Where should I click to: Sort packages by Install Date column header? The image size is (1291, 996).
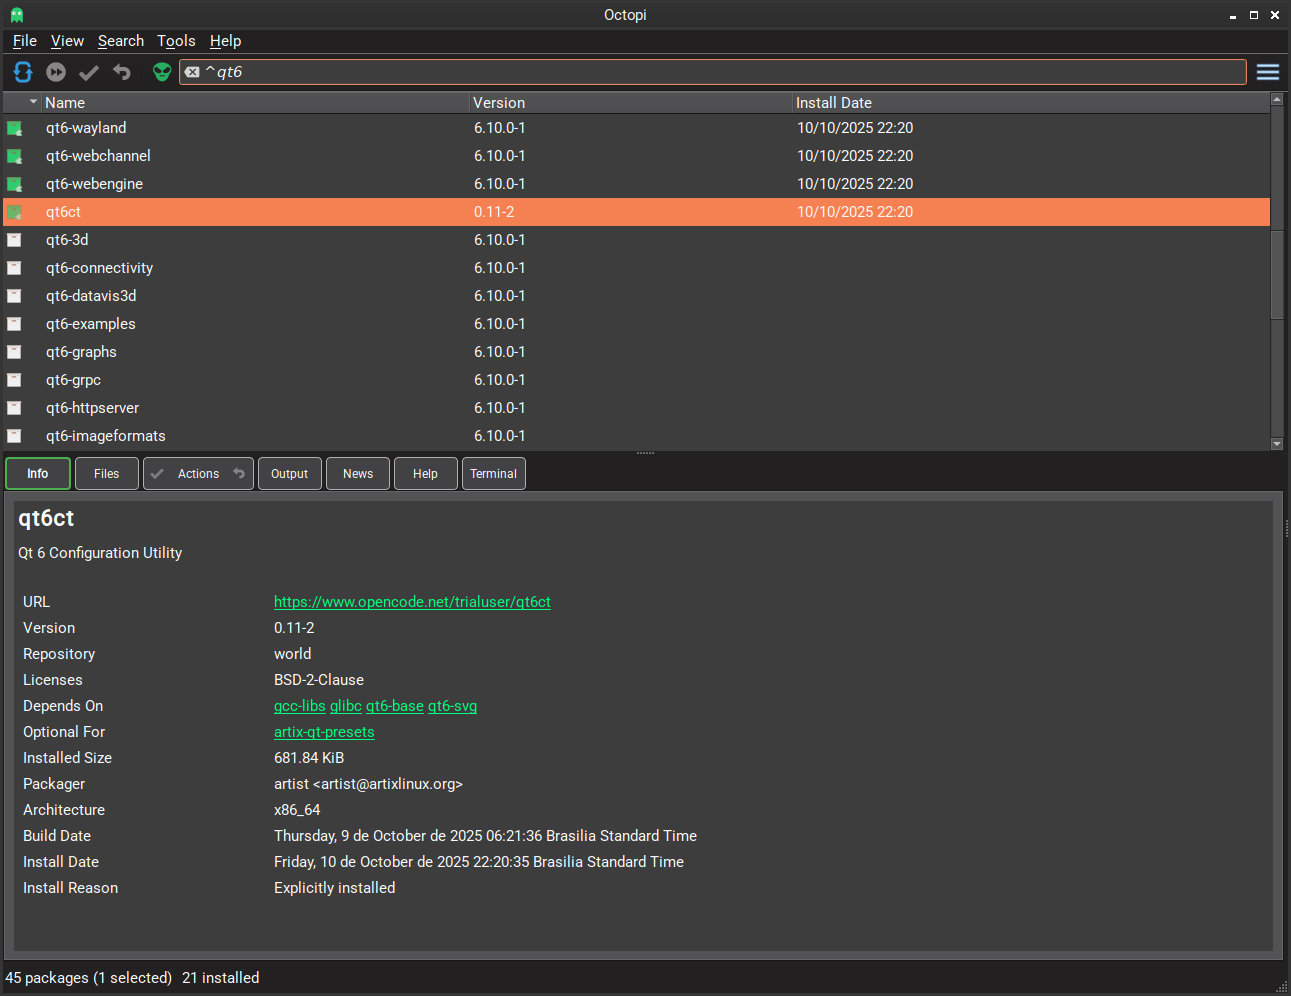[x=1031, y=103]
